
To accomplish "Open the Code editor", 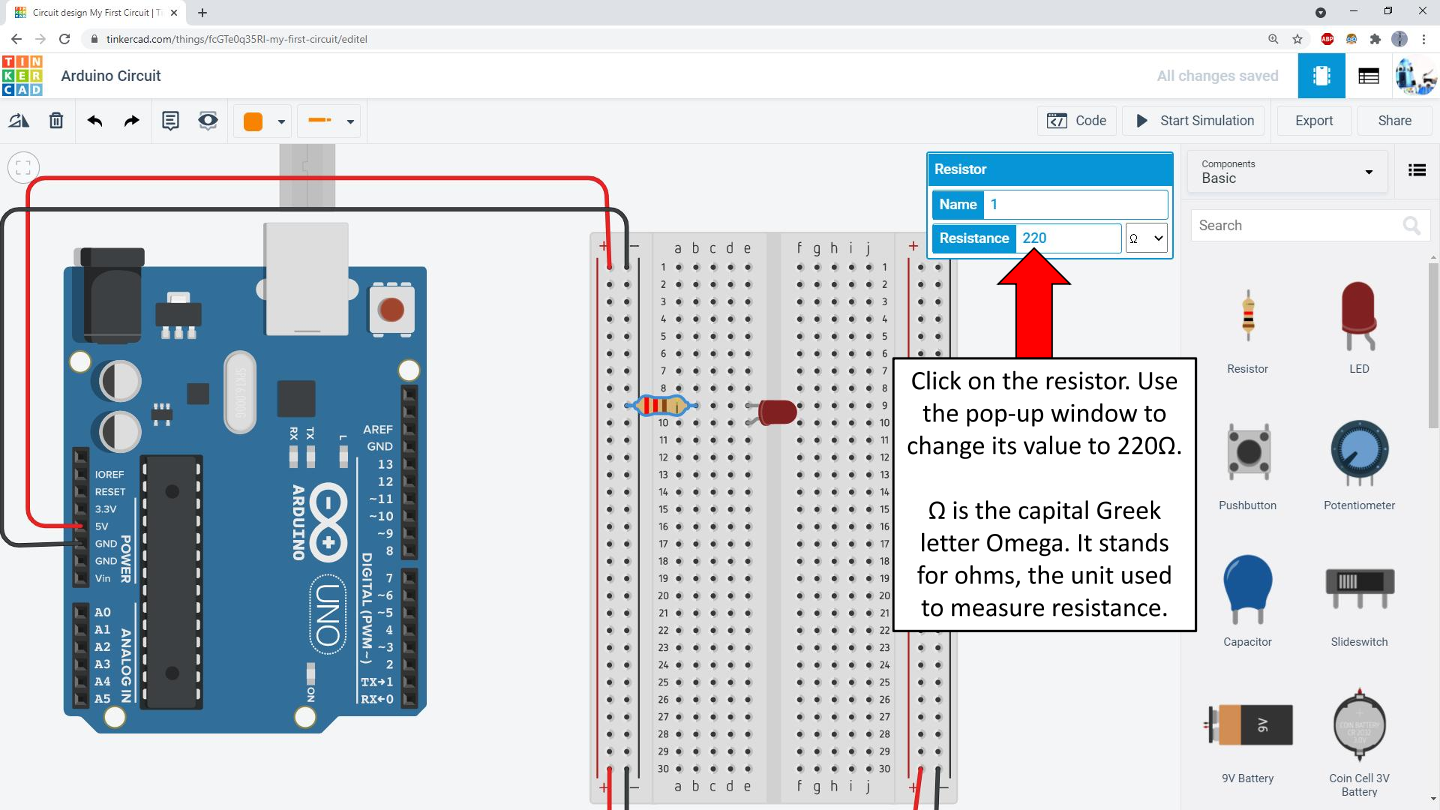I will [x=1077, y=120].
